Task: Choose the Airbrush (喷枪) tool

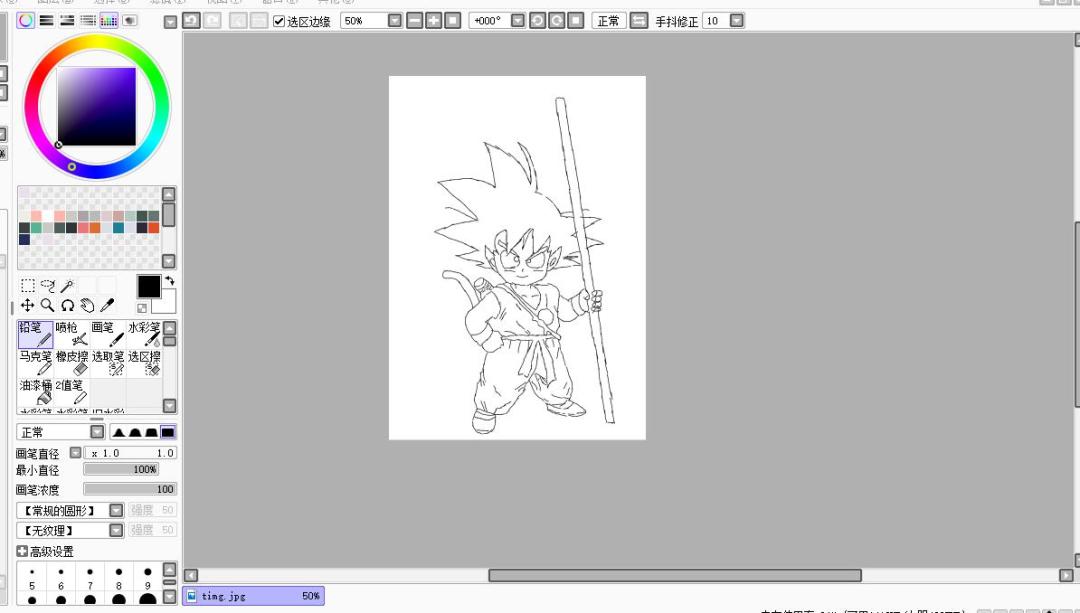Action: click(x=71, y=334)
